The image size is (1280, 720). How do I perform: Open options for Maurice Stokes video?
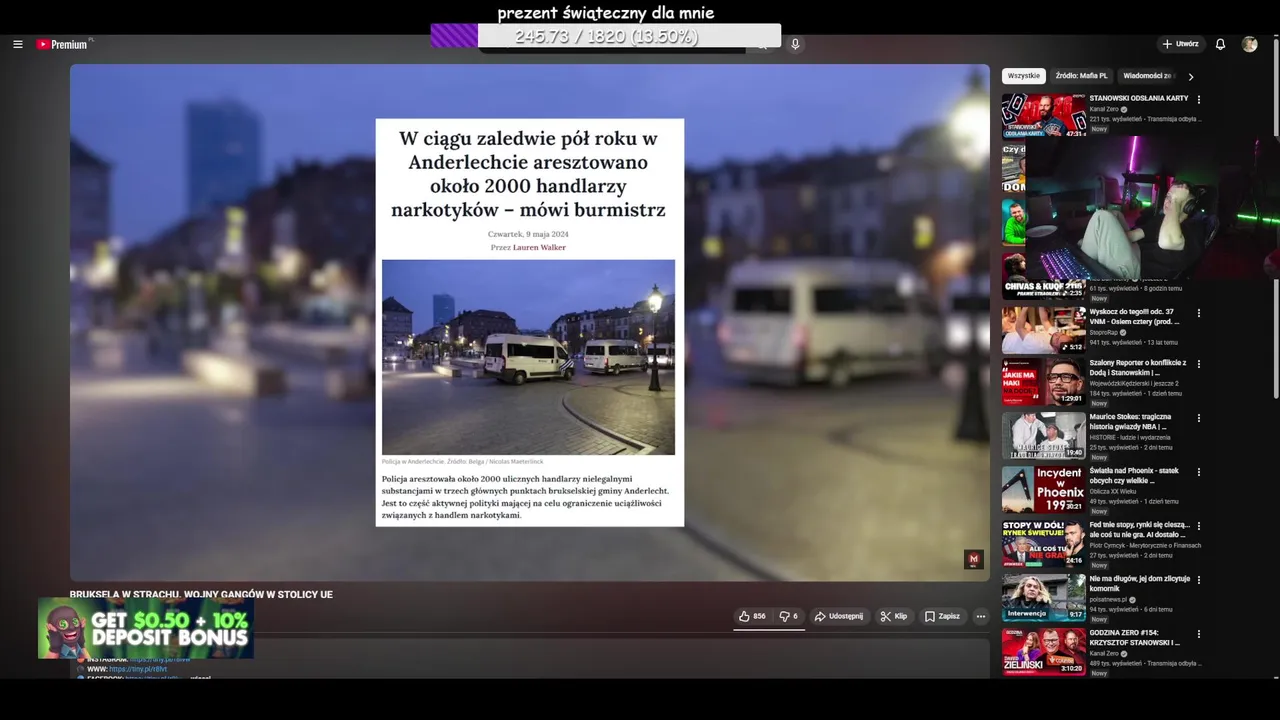pyautogui.click(x=1199, y=418)
